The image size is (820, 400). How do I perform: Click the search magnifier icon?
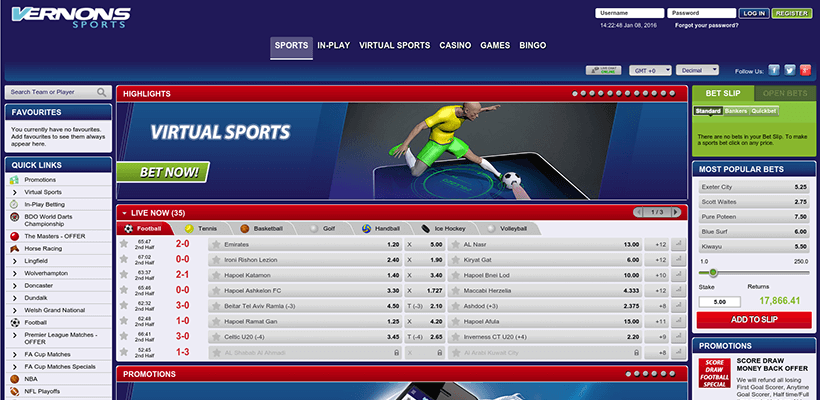click(101, 93)
